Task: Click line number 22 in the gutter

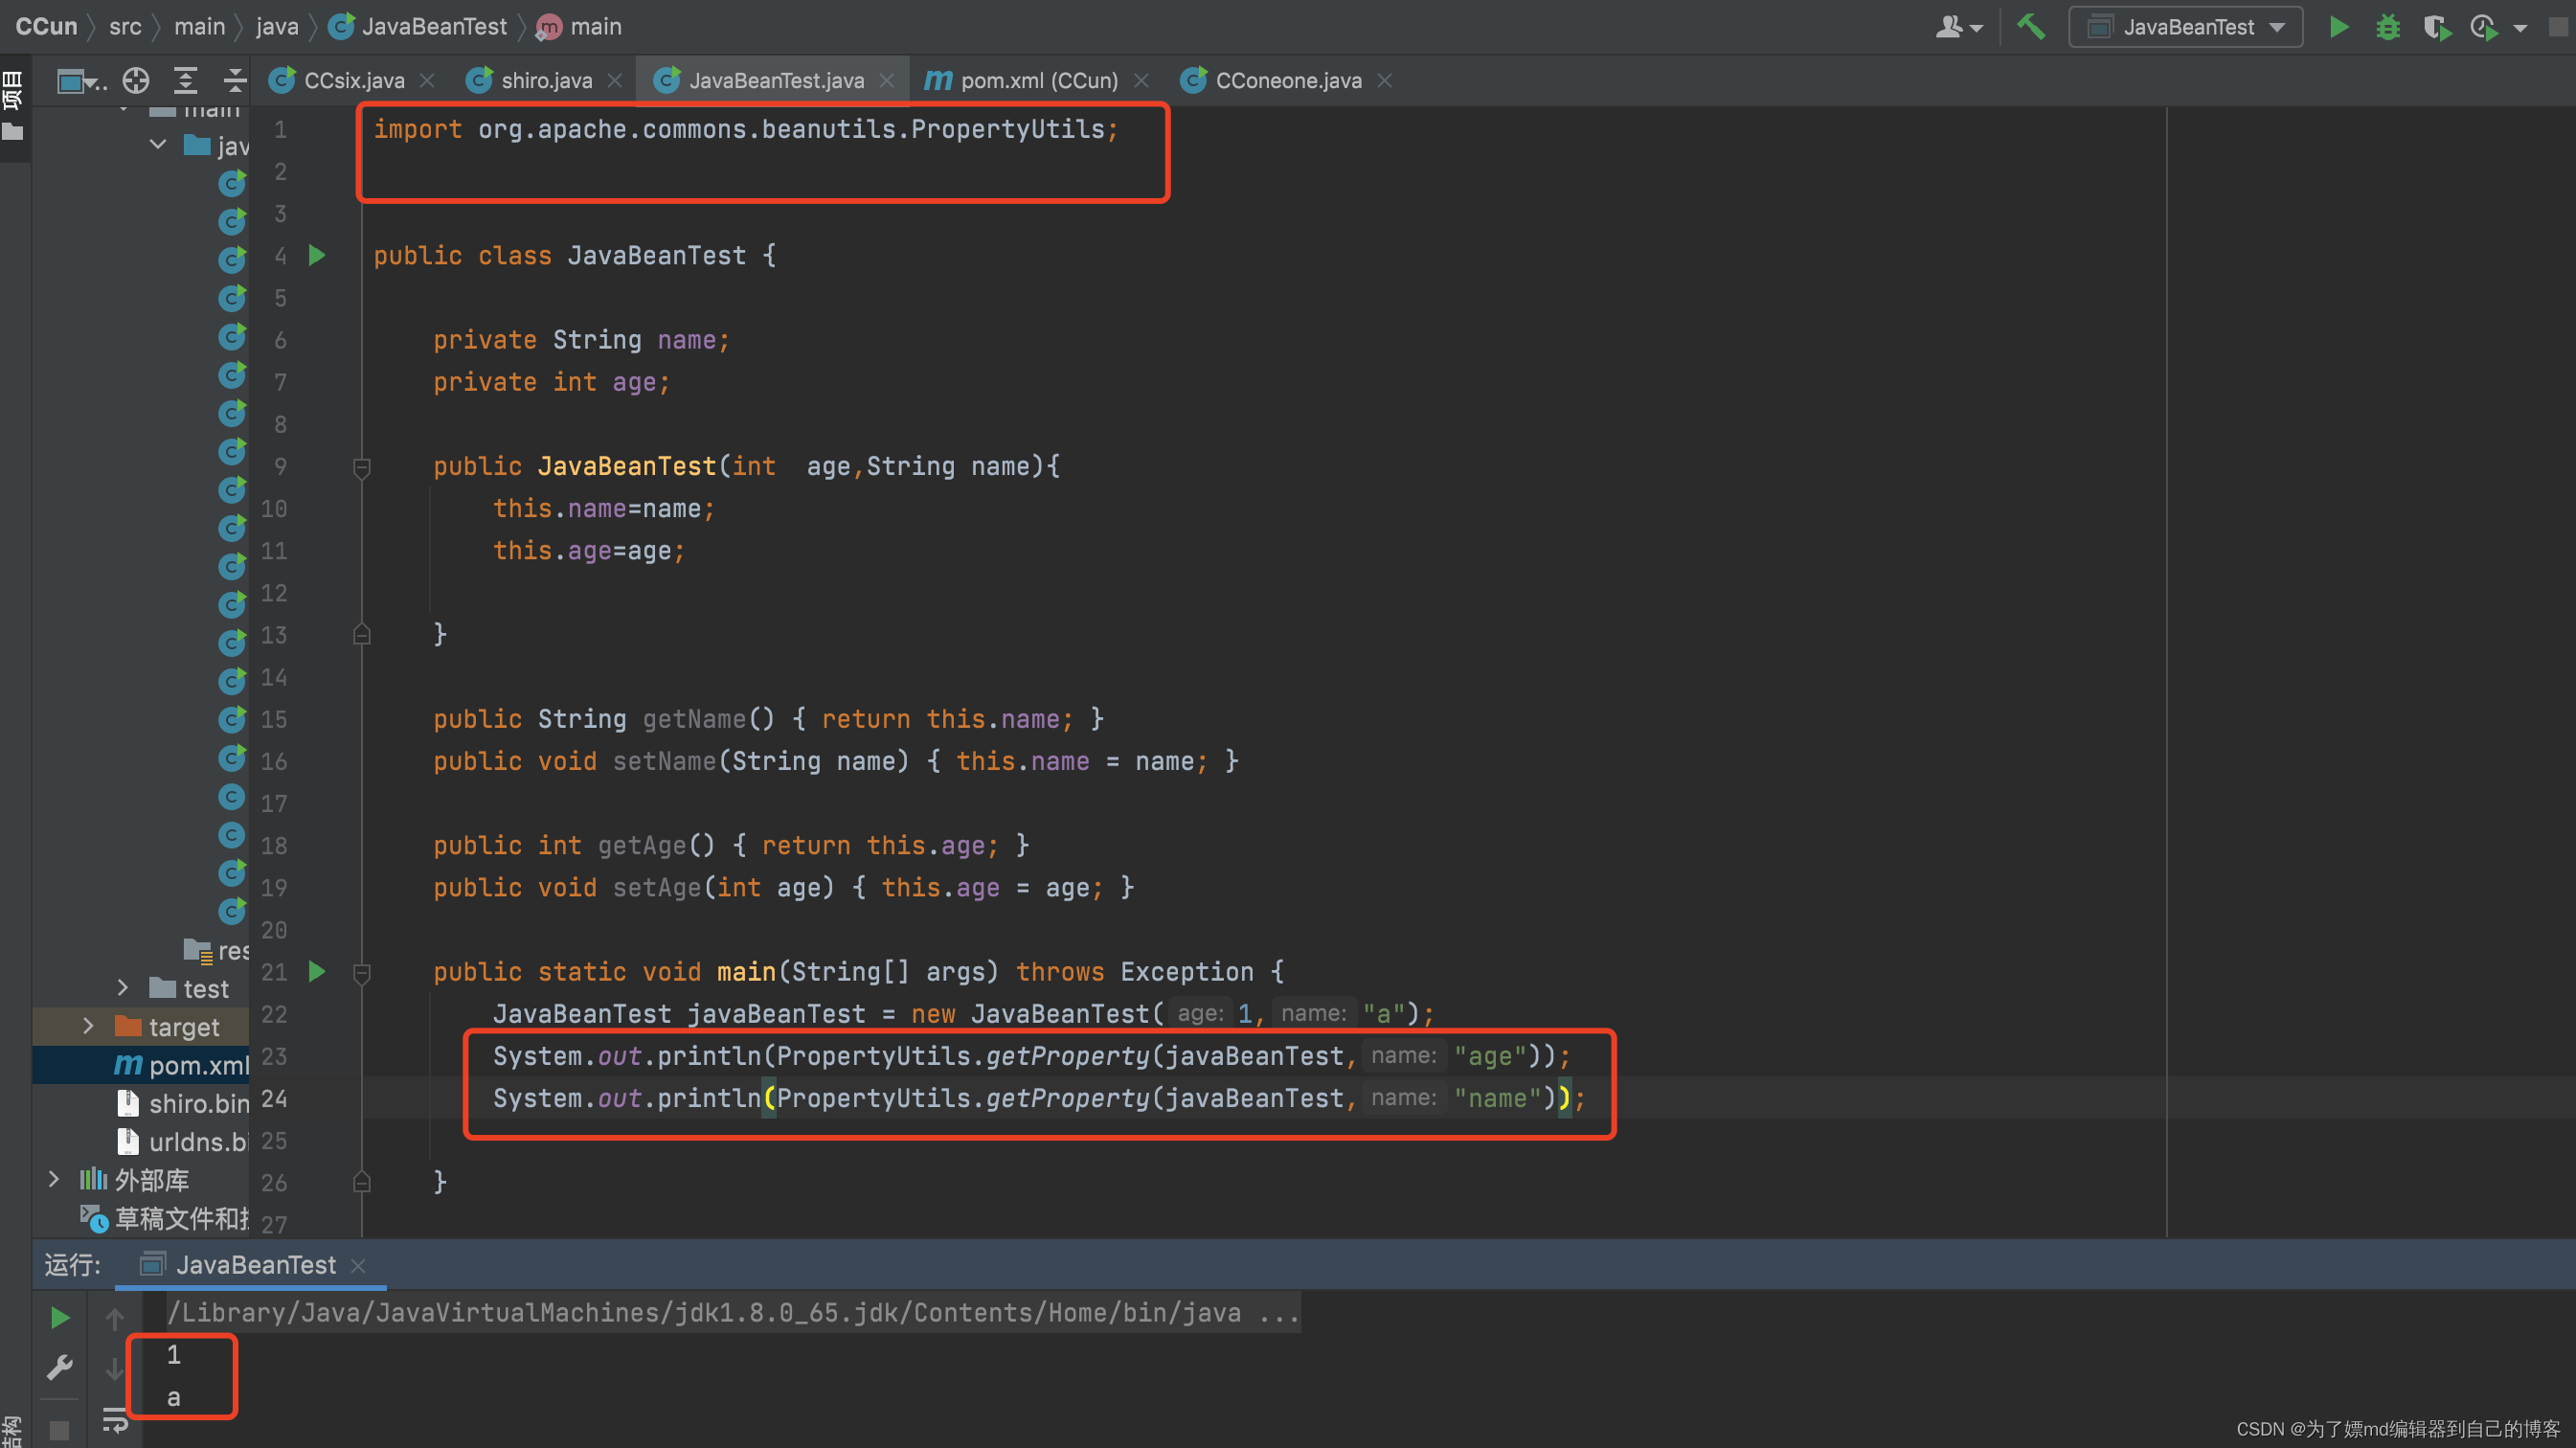Action: point(274,1014)
